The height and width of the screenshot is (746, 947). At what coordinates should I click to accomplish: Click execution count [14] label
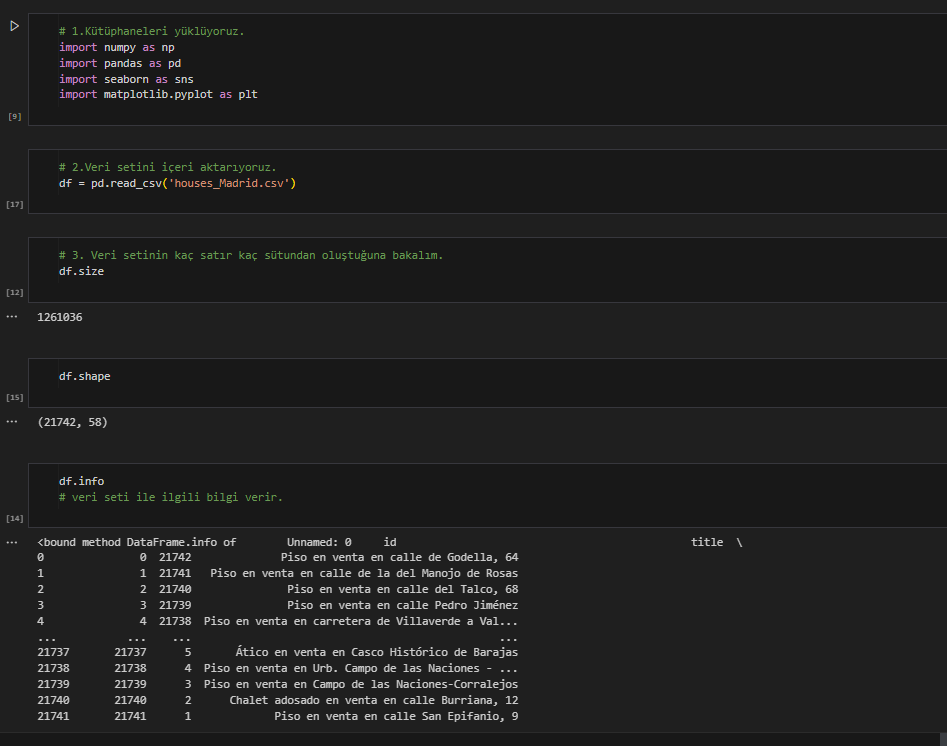coord(15,518)
